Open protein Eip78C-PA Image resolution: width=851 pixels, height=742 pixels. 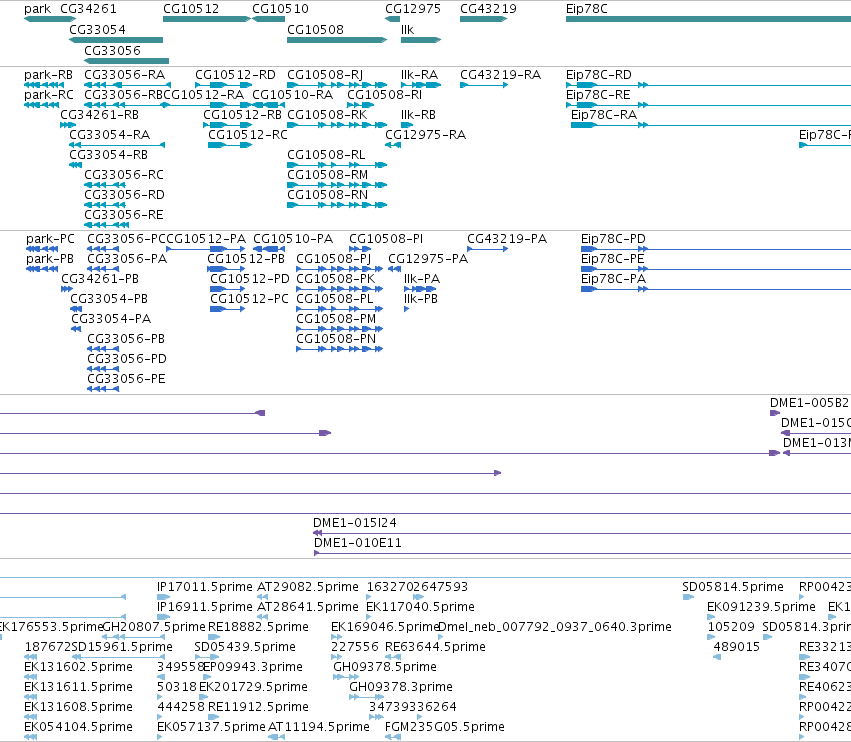point(613,279)
